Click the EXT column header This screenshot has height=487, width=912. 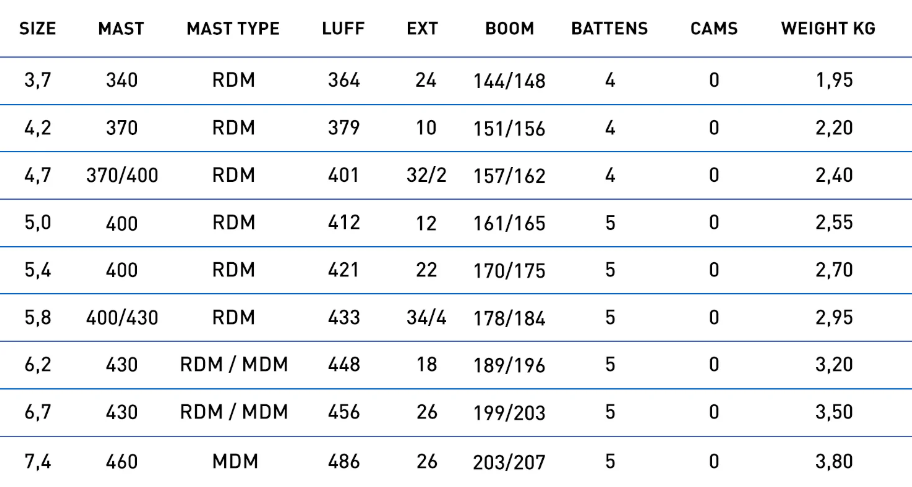(x=426, y=30)
